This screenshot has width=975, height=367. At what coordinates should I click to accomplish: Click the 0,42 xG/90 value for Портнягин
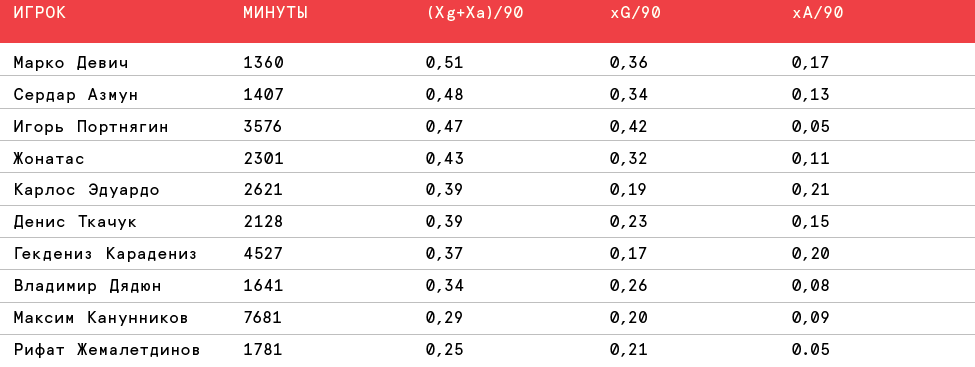(629, 127)
